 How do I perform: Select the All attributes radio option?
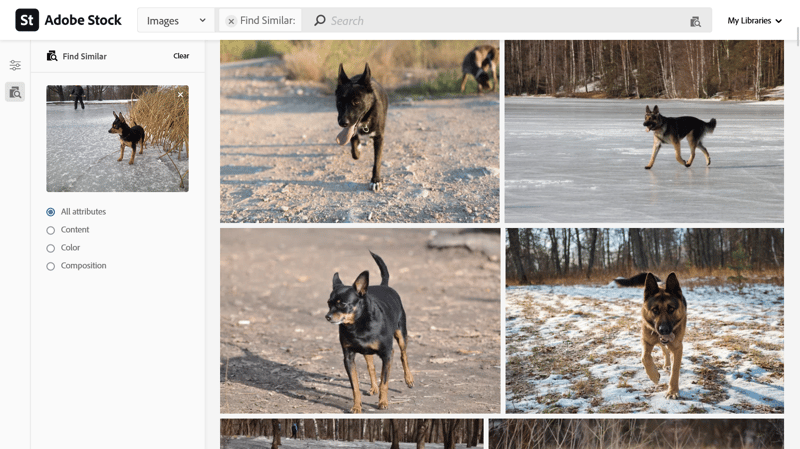click(51, 212)
